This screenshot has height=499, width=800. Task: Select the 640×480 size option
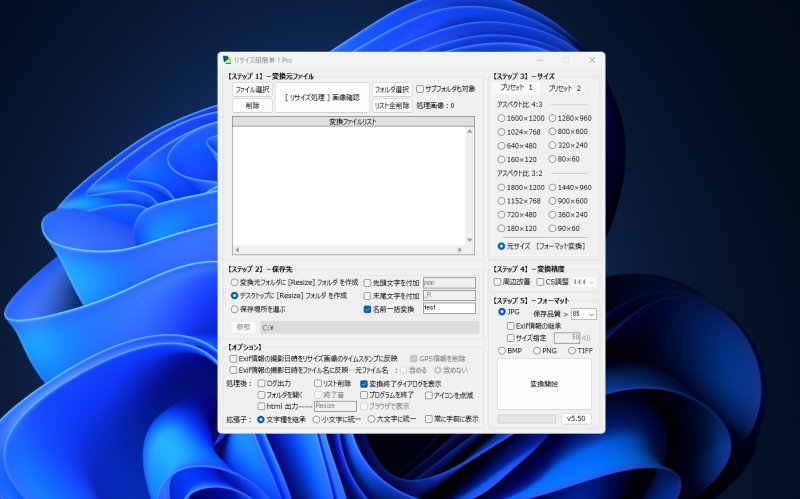tap(517, 146)
